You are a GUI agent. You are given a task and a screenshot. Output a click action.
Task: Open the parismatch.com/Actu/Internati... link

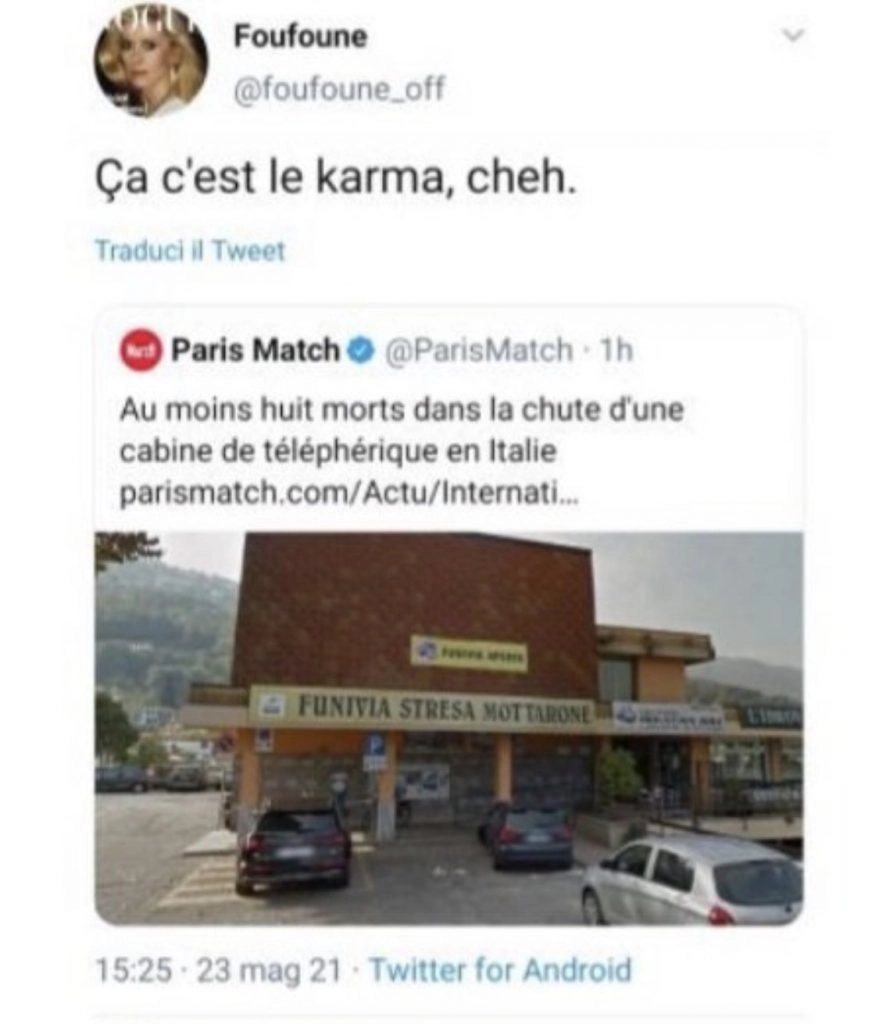349,493
